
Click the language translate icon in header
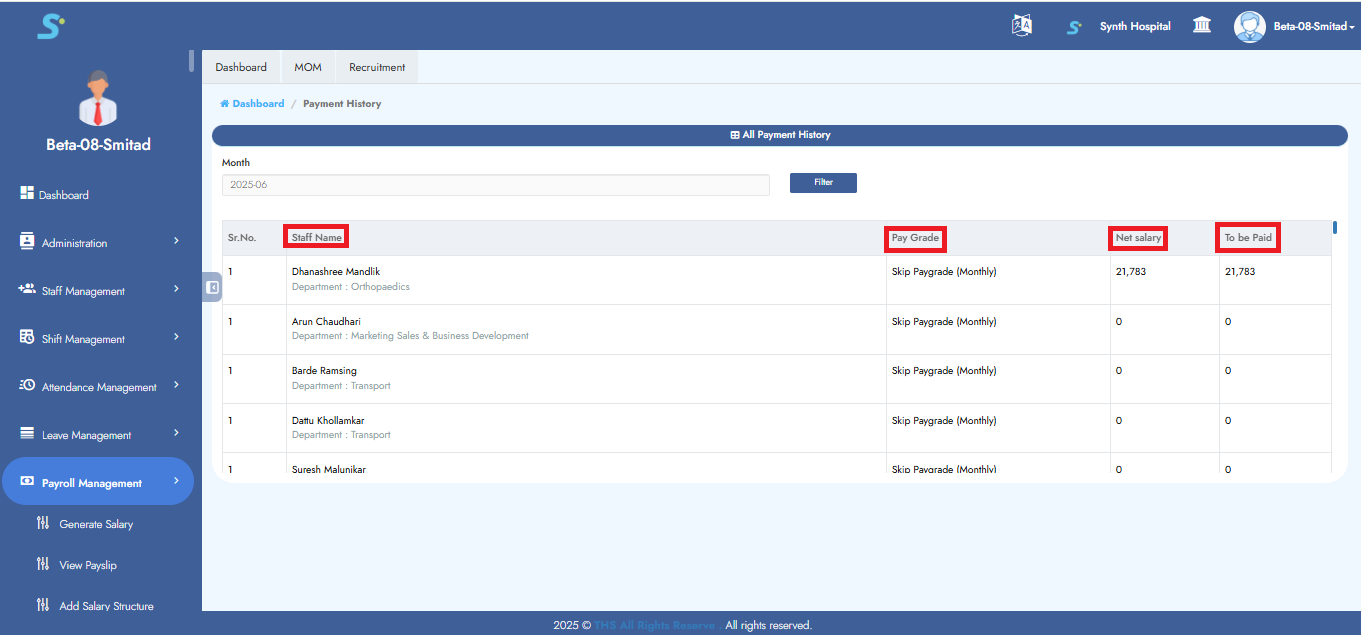(x=1021, y=26)
